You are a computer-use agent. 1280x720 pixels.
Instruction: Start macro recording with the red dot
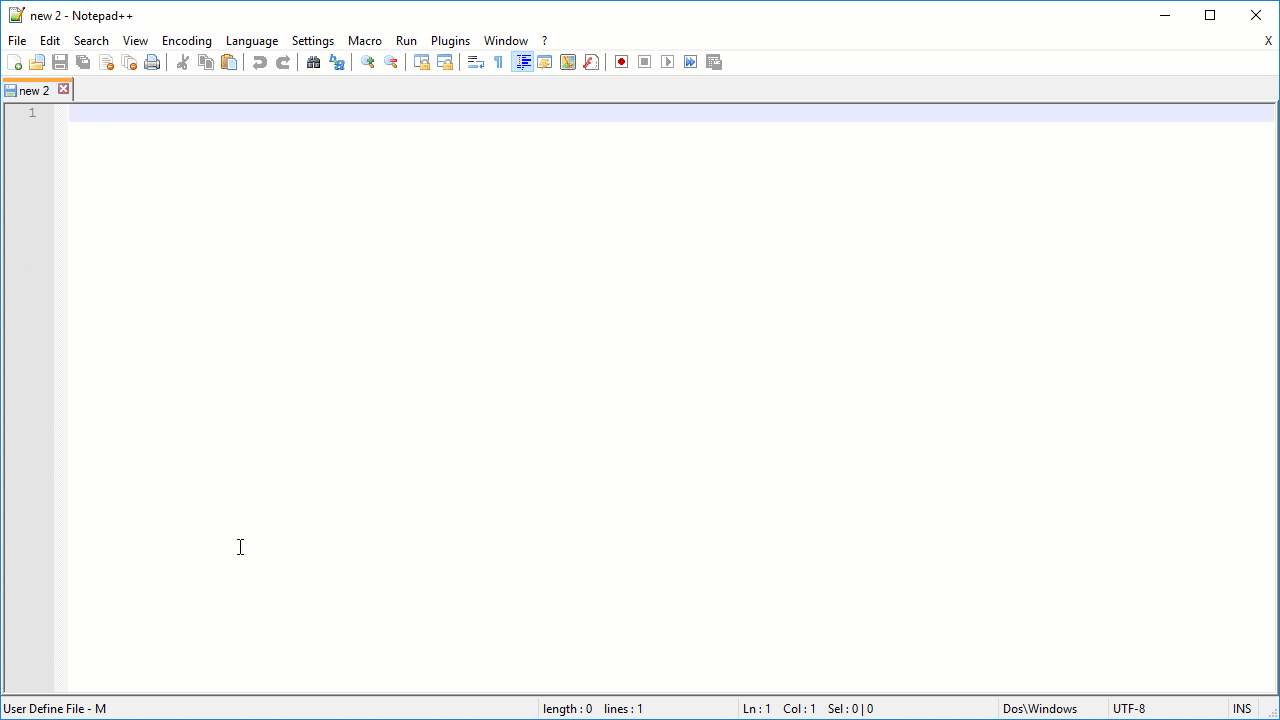(x=621, y=62)
